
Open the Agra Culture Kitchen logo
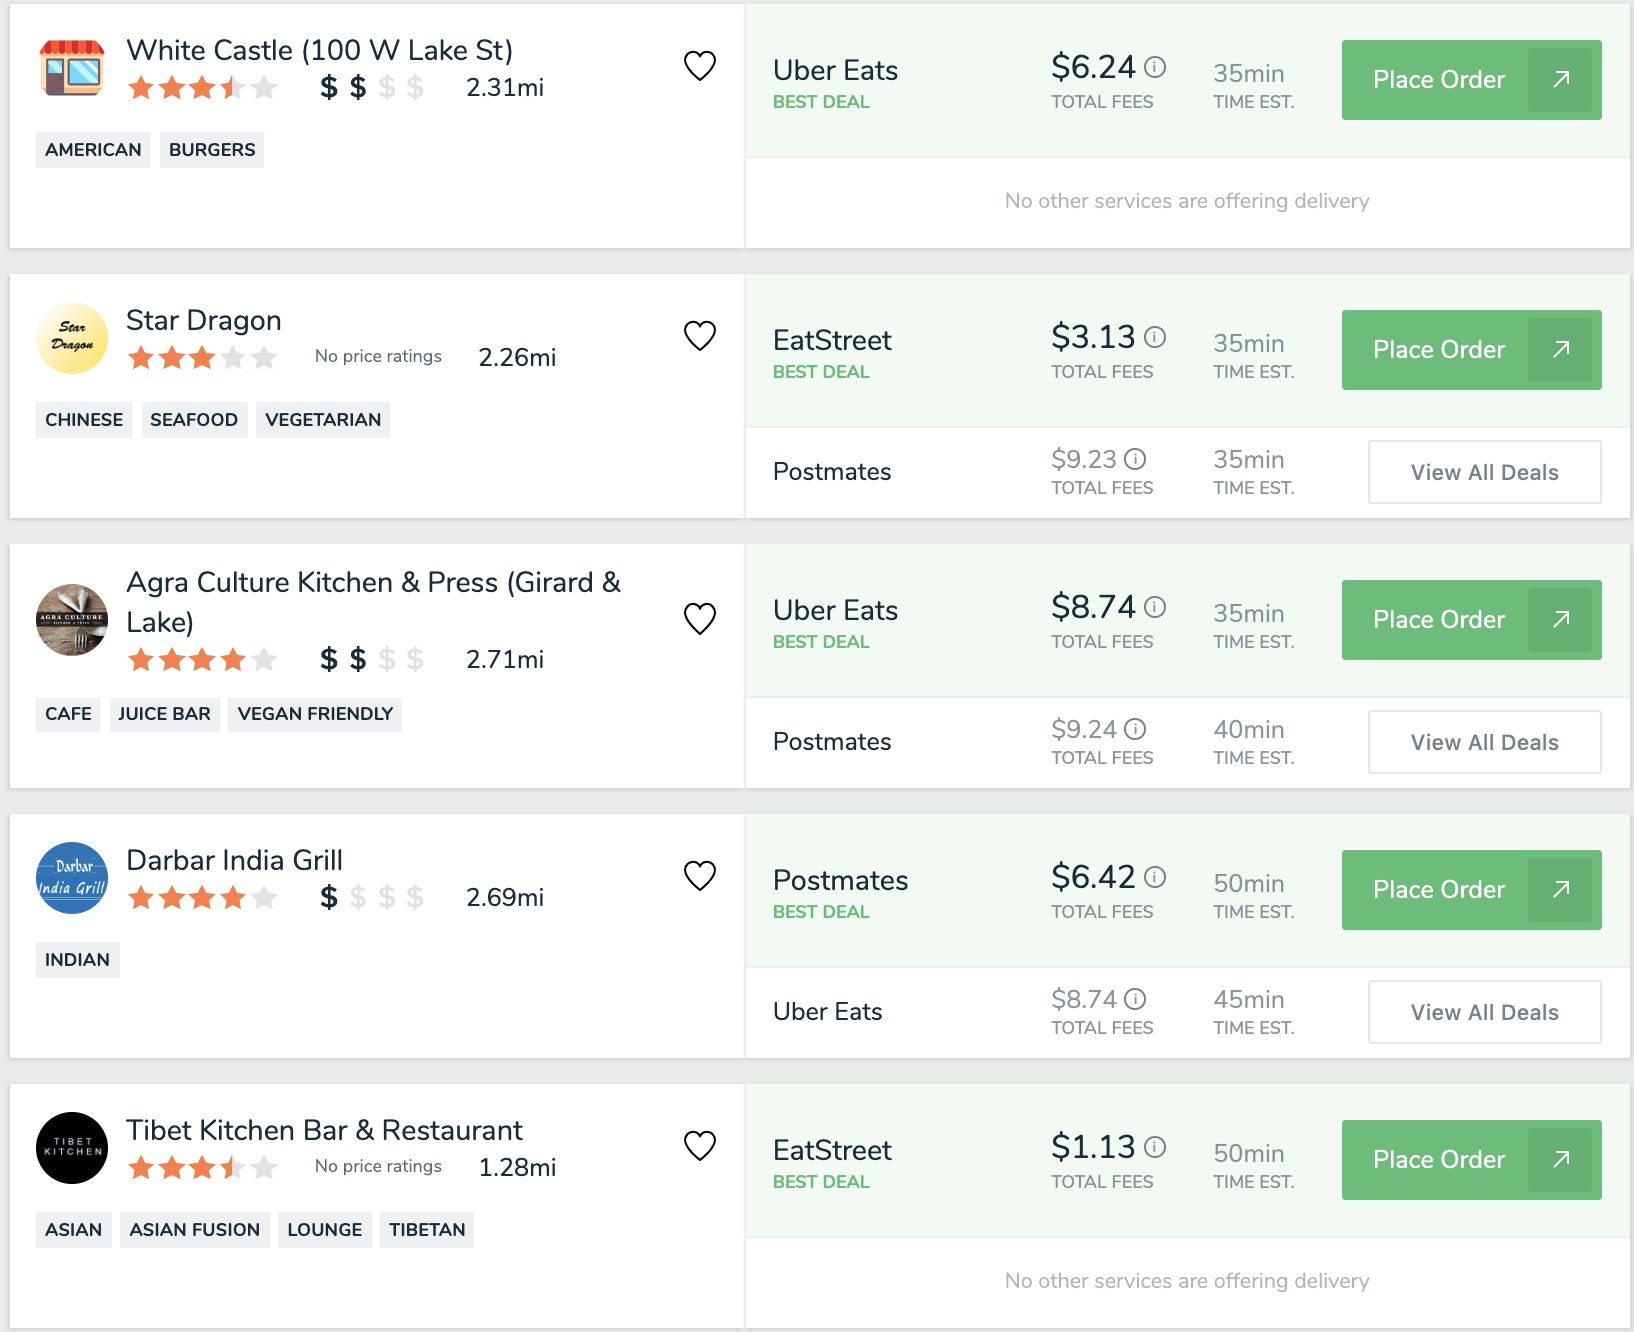pos(72,620)
